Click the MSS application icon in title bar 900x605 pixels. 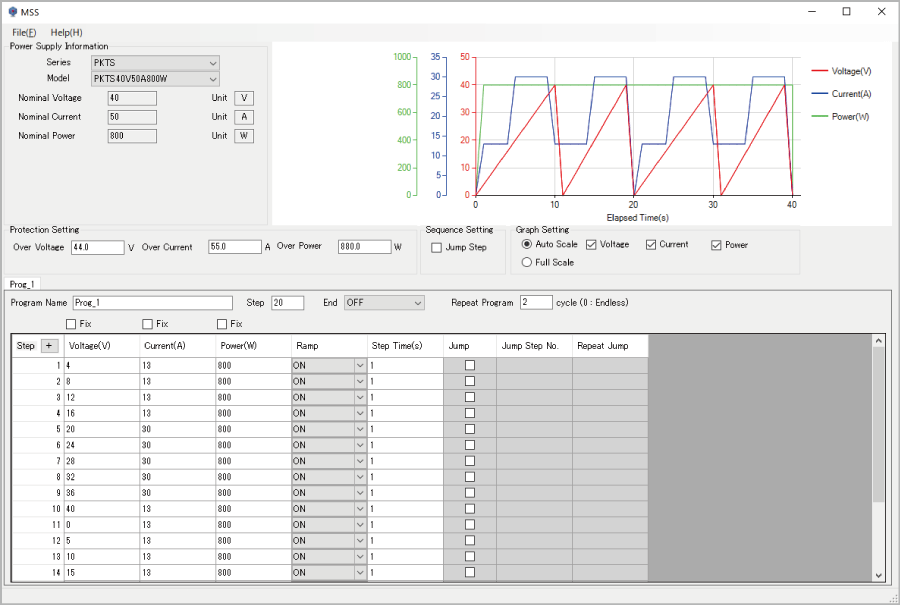(x=11, y=11)
